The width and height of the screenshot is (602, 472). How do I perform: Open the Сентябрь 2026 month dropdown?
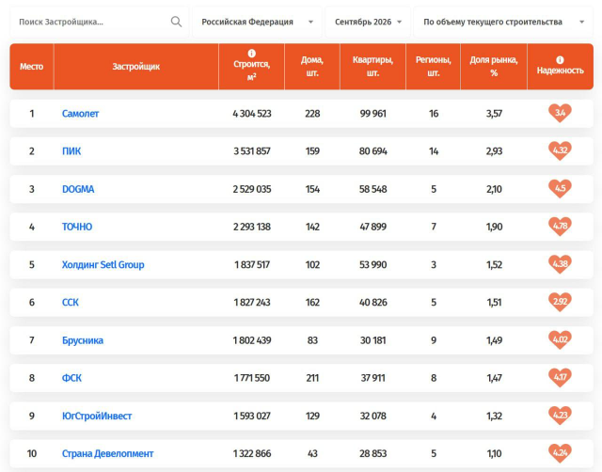tap(368, 22)
